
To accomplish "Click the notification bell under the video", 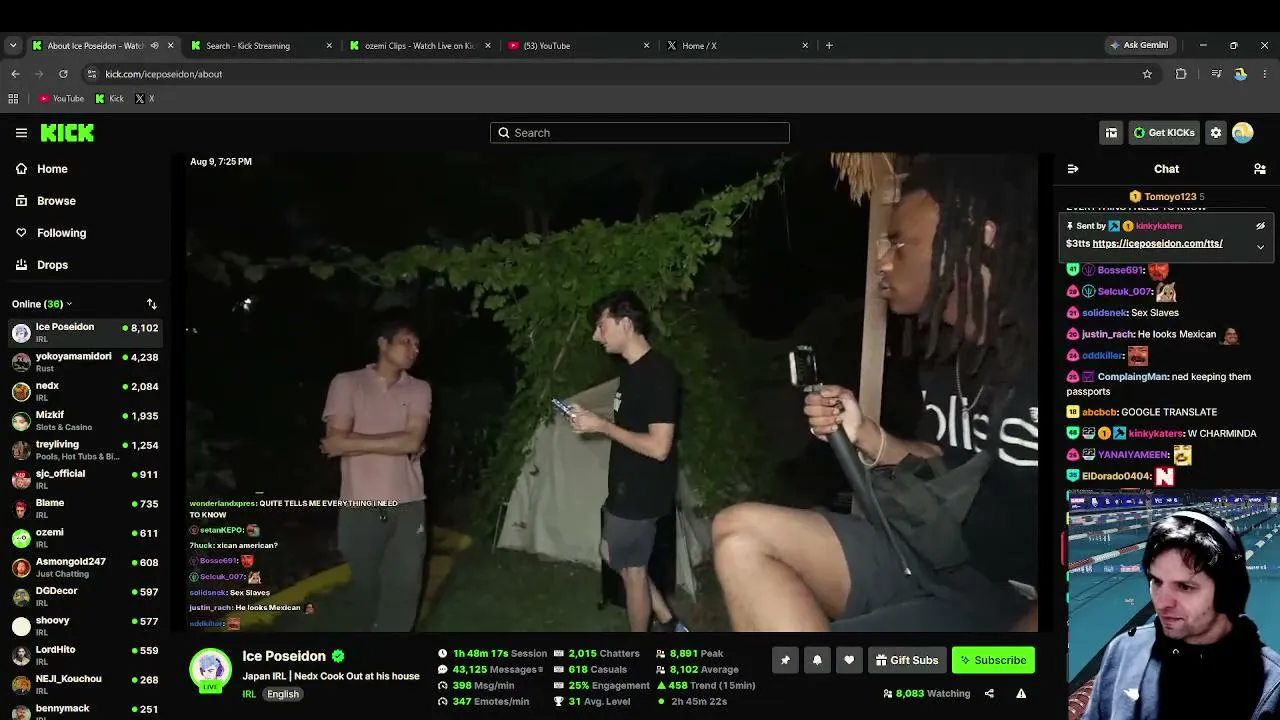I will pyautogui.click(x=817, y=660).
